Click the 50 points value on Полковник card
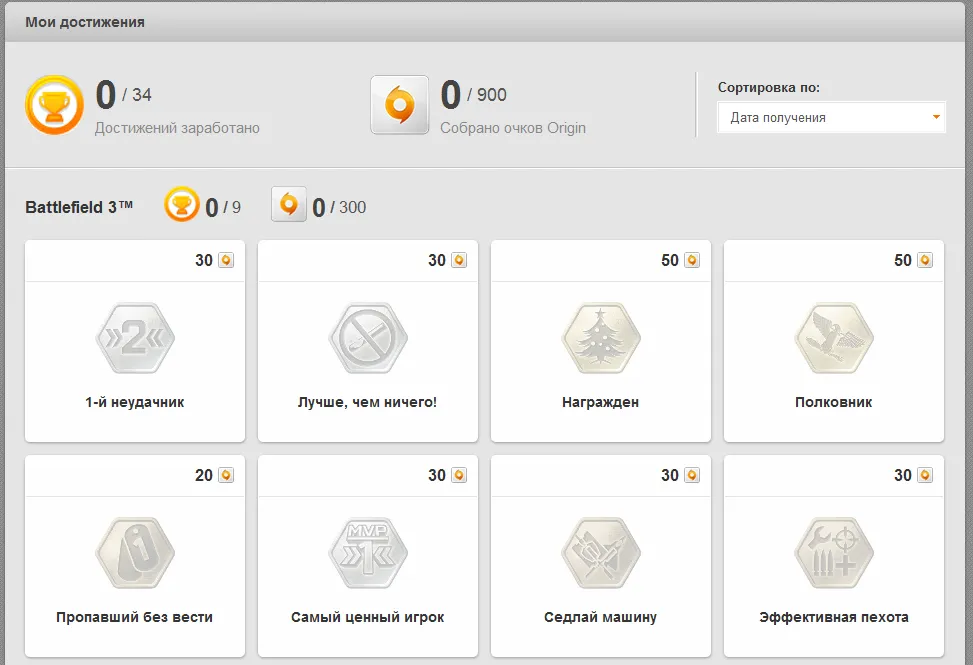Screen dimensions: 973x665 point(903,261)
